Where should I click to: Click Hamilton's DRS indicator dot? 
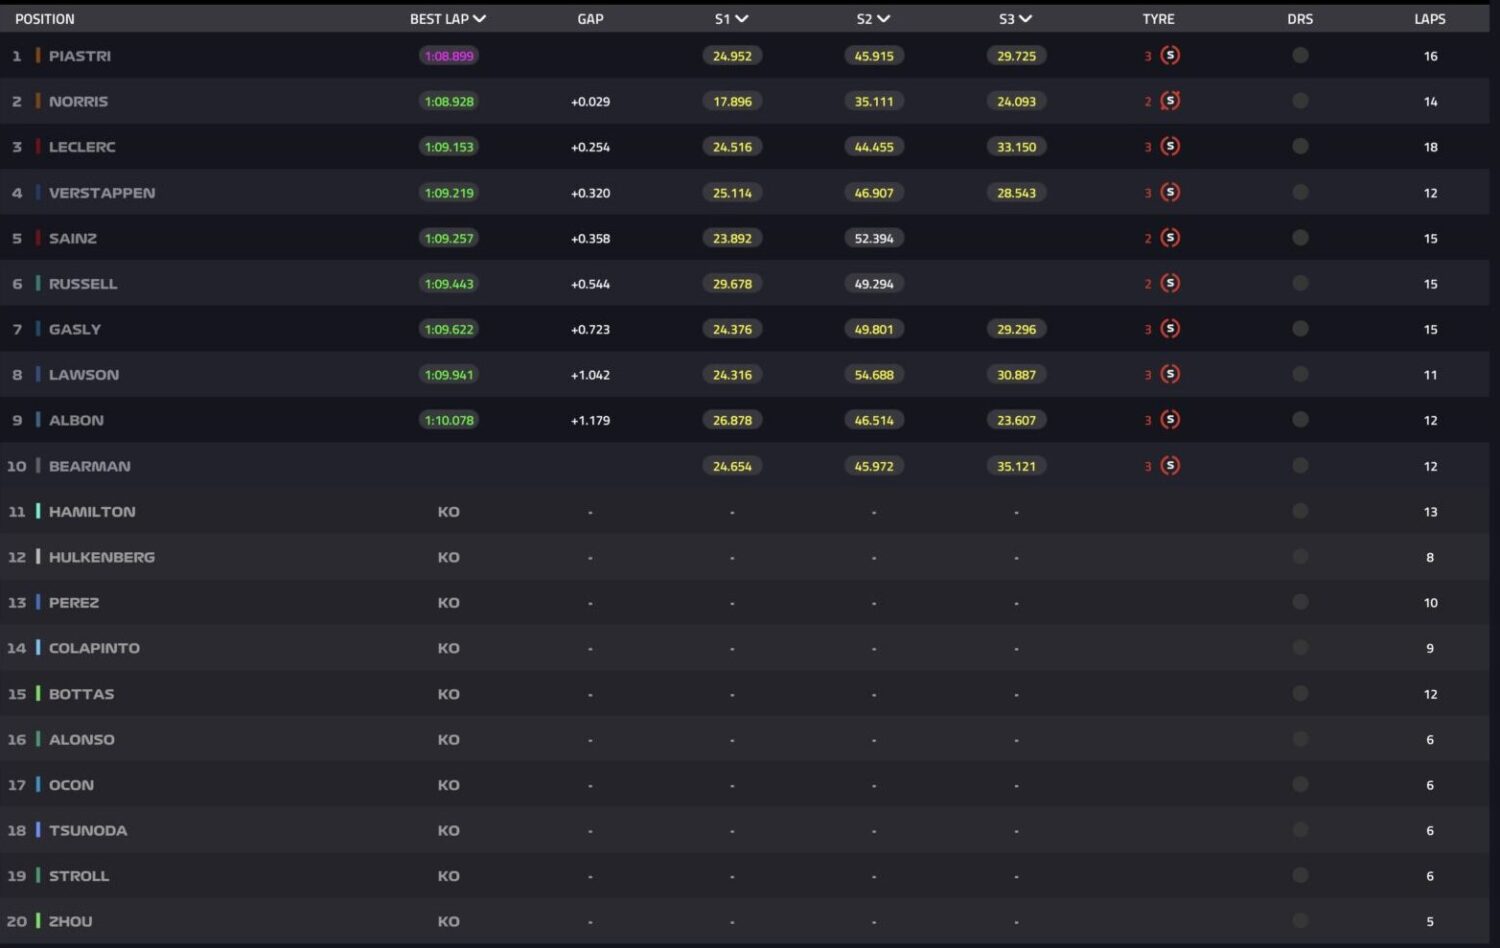1300,511
